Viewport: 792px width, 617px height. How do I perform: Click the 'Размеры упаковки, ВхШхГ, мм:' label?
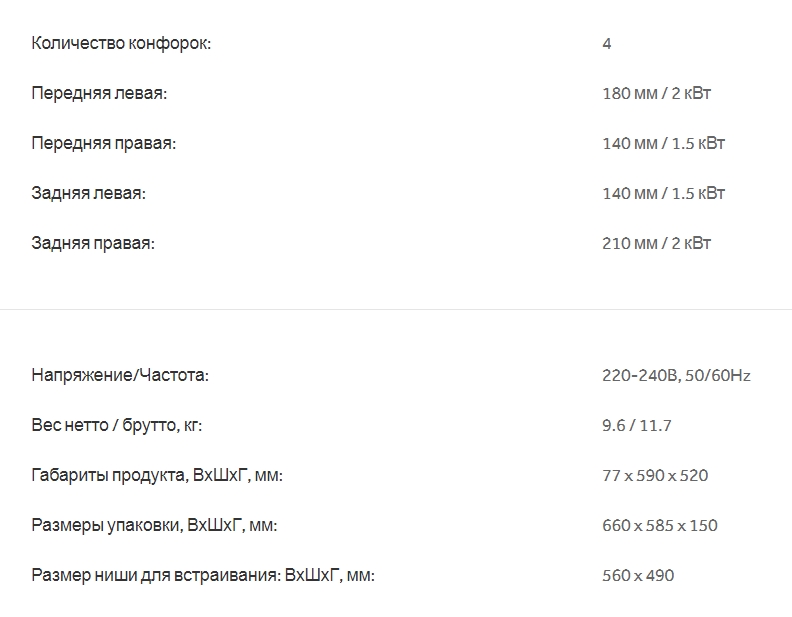pyautogui.click(x=154, y=526)
